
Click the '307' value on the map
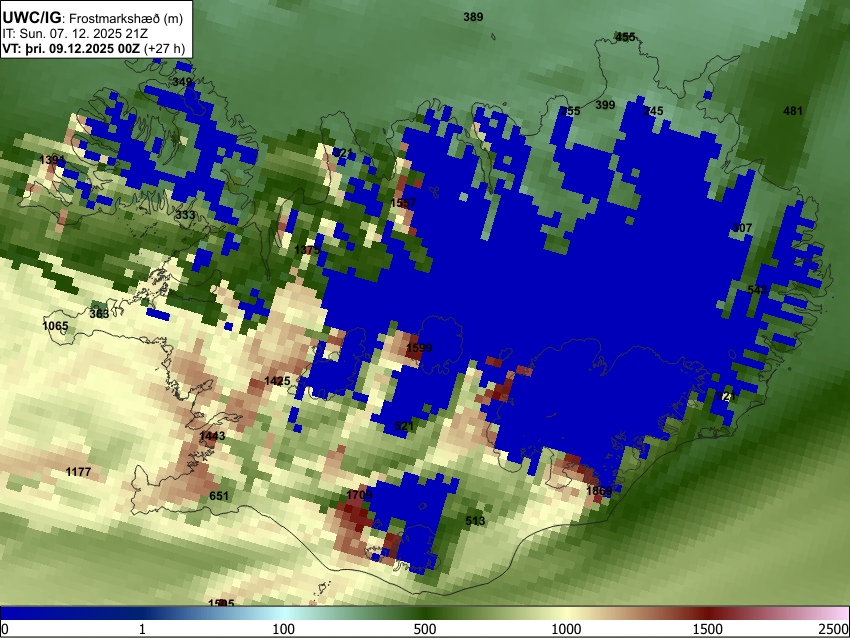742,228
